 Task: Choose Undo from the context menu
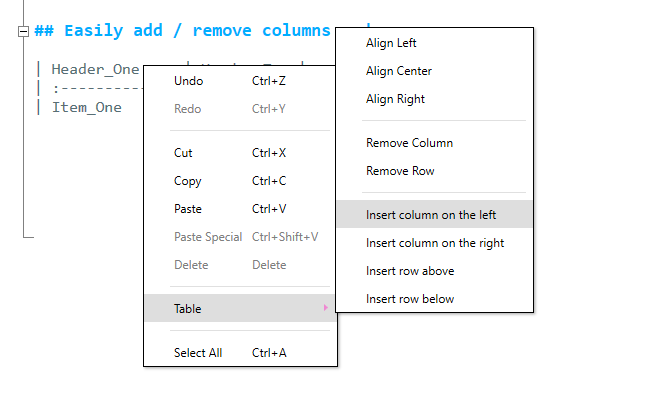(241, 81)
